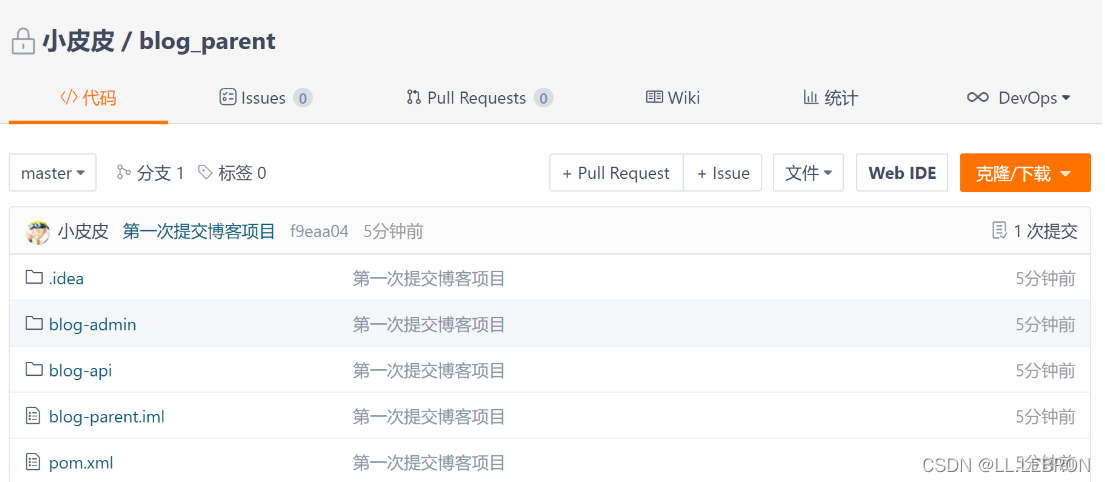The height and width of the screenshot is (482, 1105).
Task: Click the 5分钟前 time beside commit hash
Action: [x=393, y=231]
